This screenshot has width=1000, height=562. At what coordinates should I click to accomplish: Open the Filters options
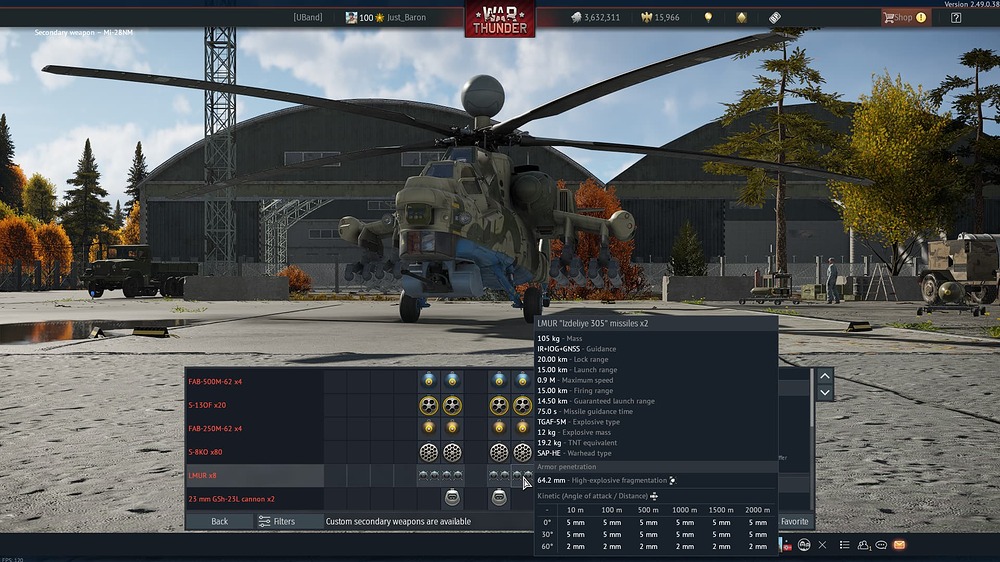click(276, 521)
